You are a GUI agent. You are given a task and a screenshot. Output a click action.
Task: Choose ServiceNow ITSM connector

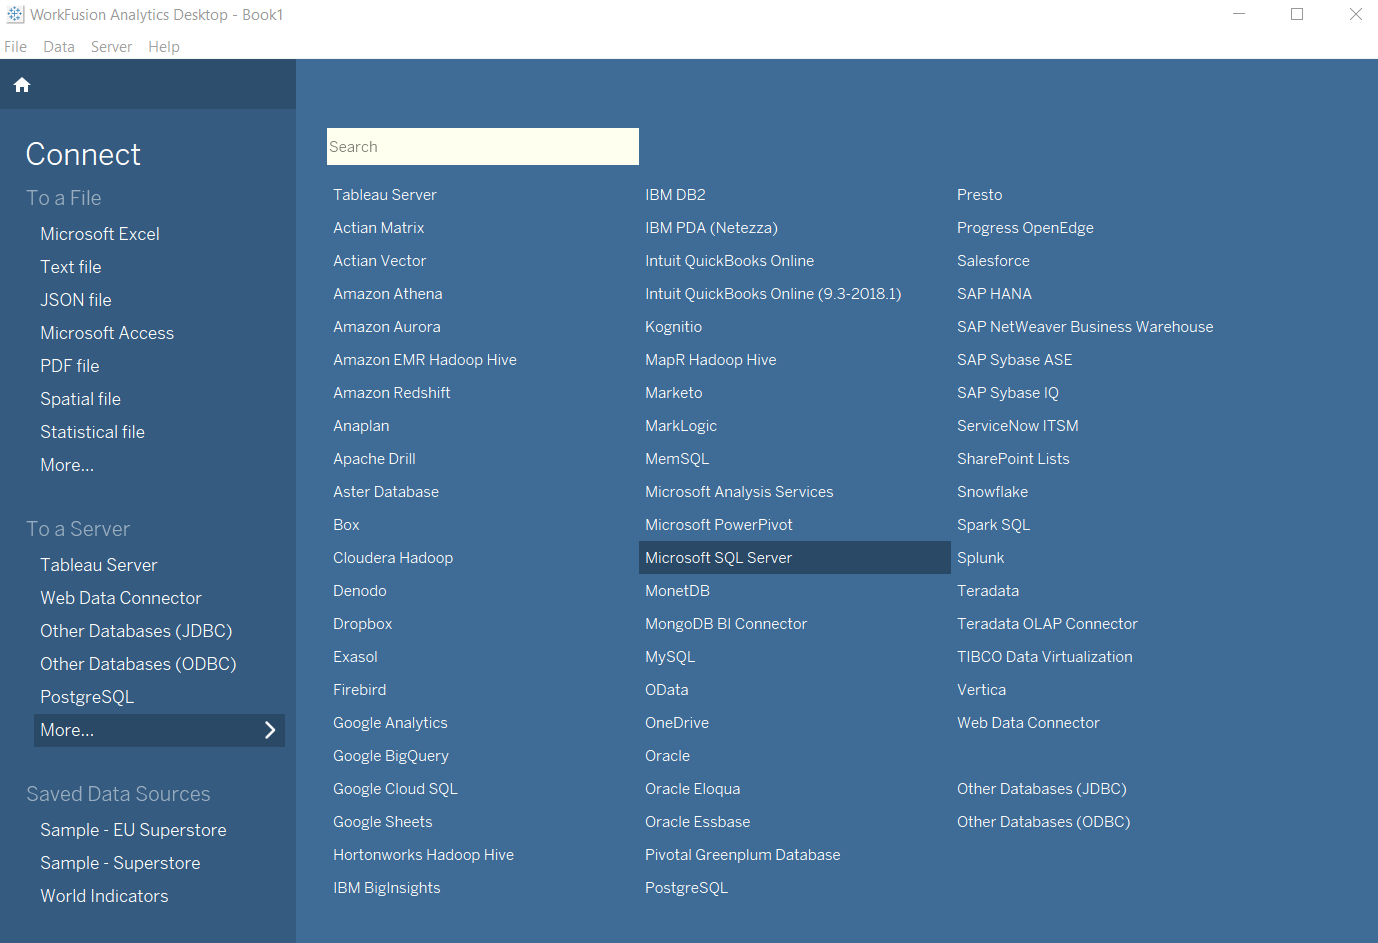tap(1017, 426)
